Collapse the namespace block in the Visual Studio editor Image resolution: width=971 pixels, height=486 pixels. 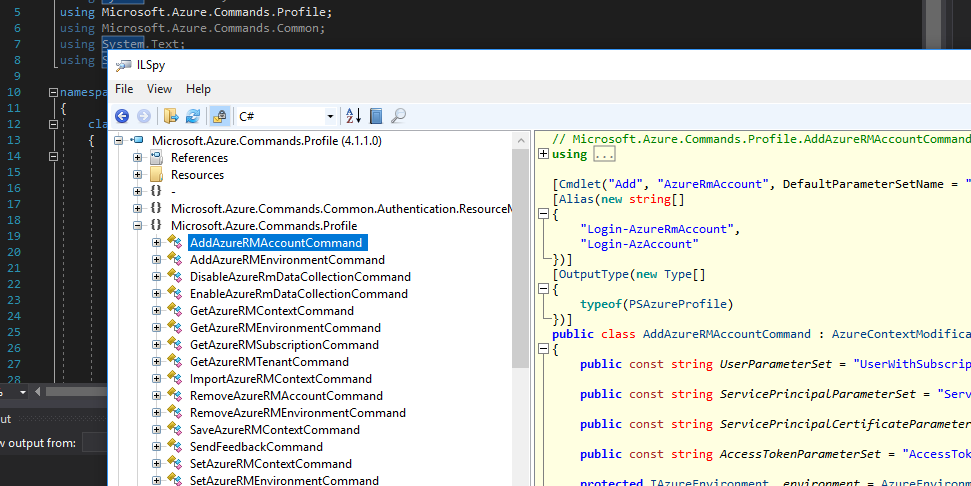pos(53,92)
